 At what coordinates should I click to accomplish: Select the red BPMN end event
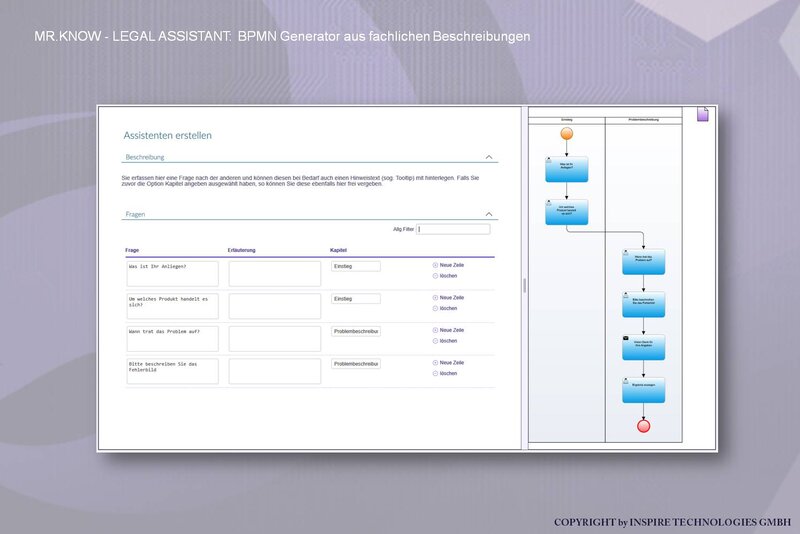(x=643, y=426)
